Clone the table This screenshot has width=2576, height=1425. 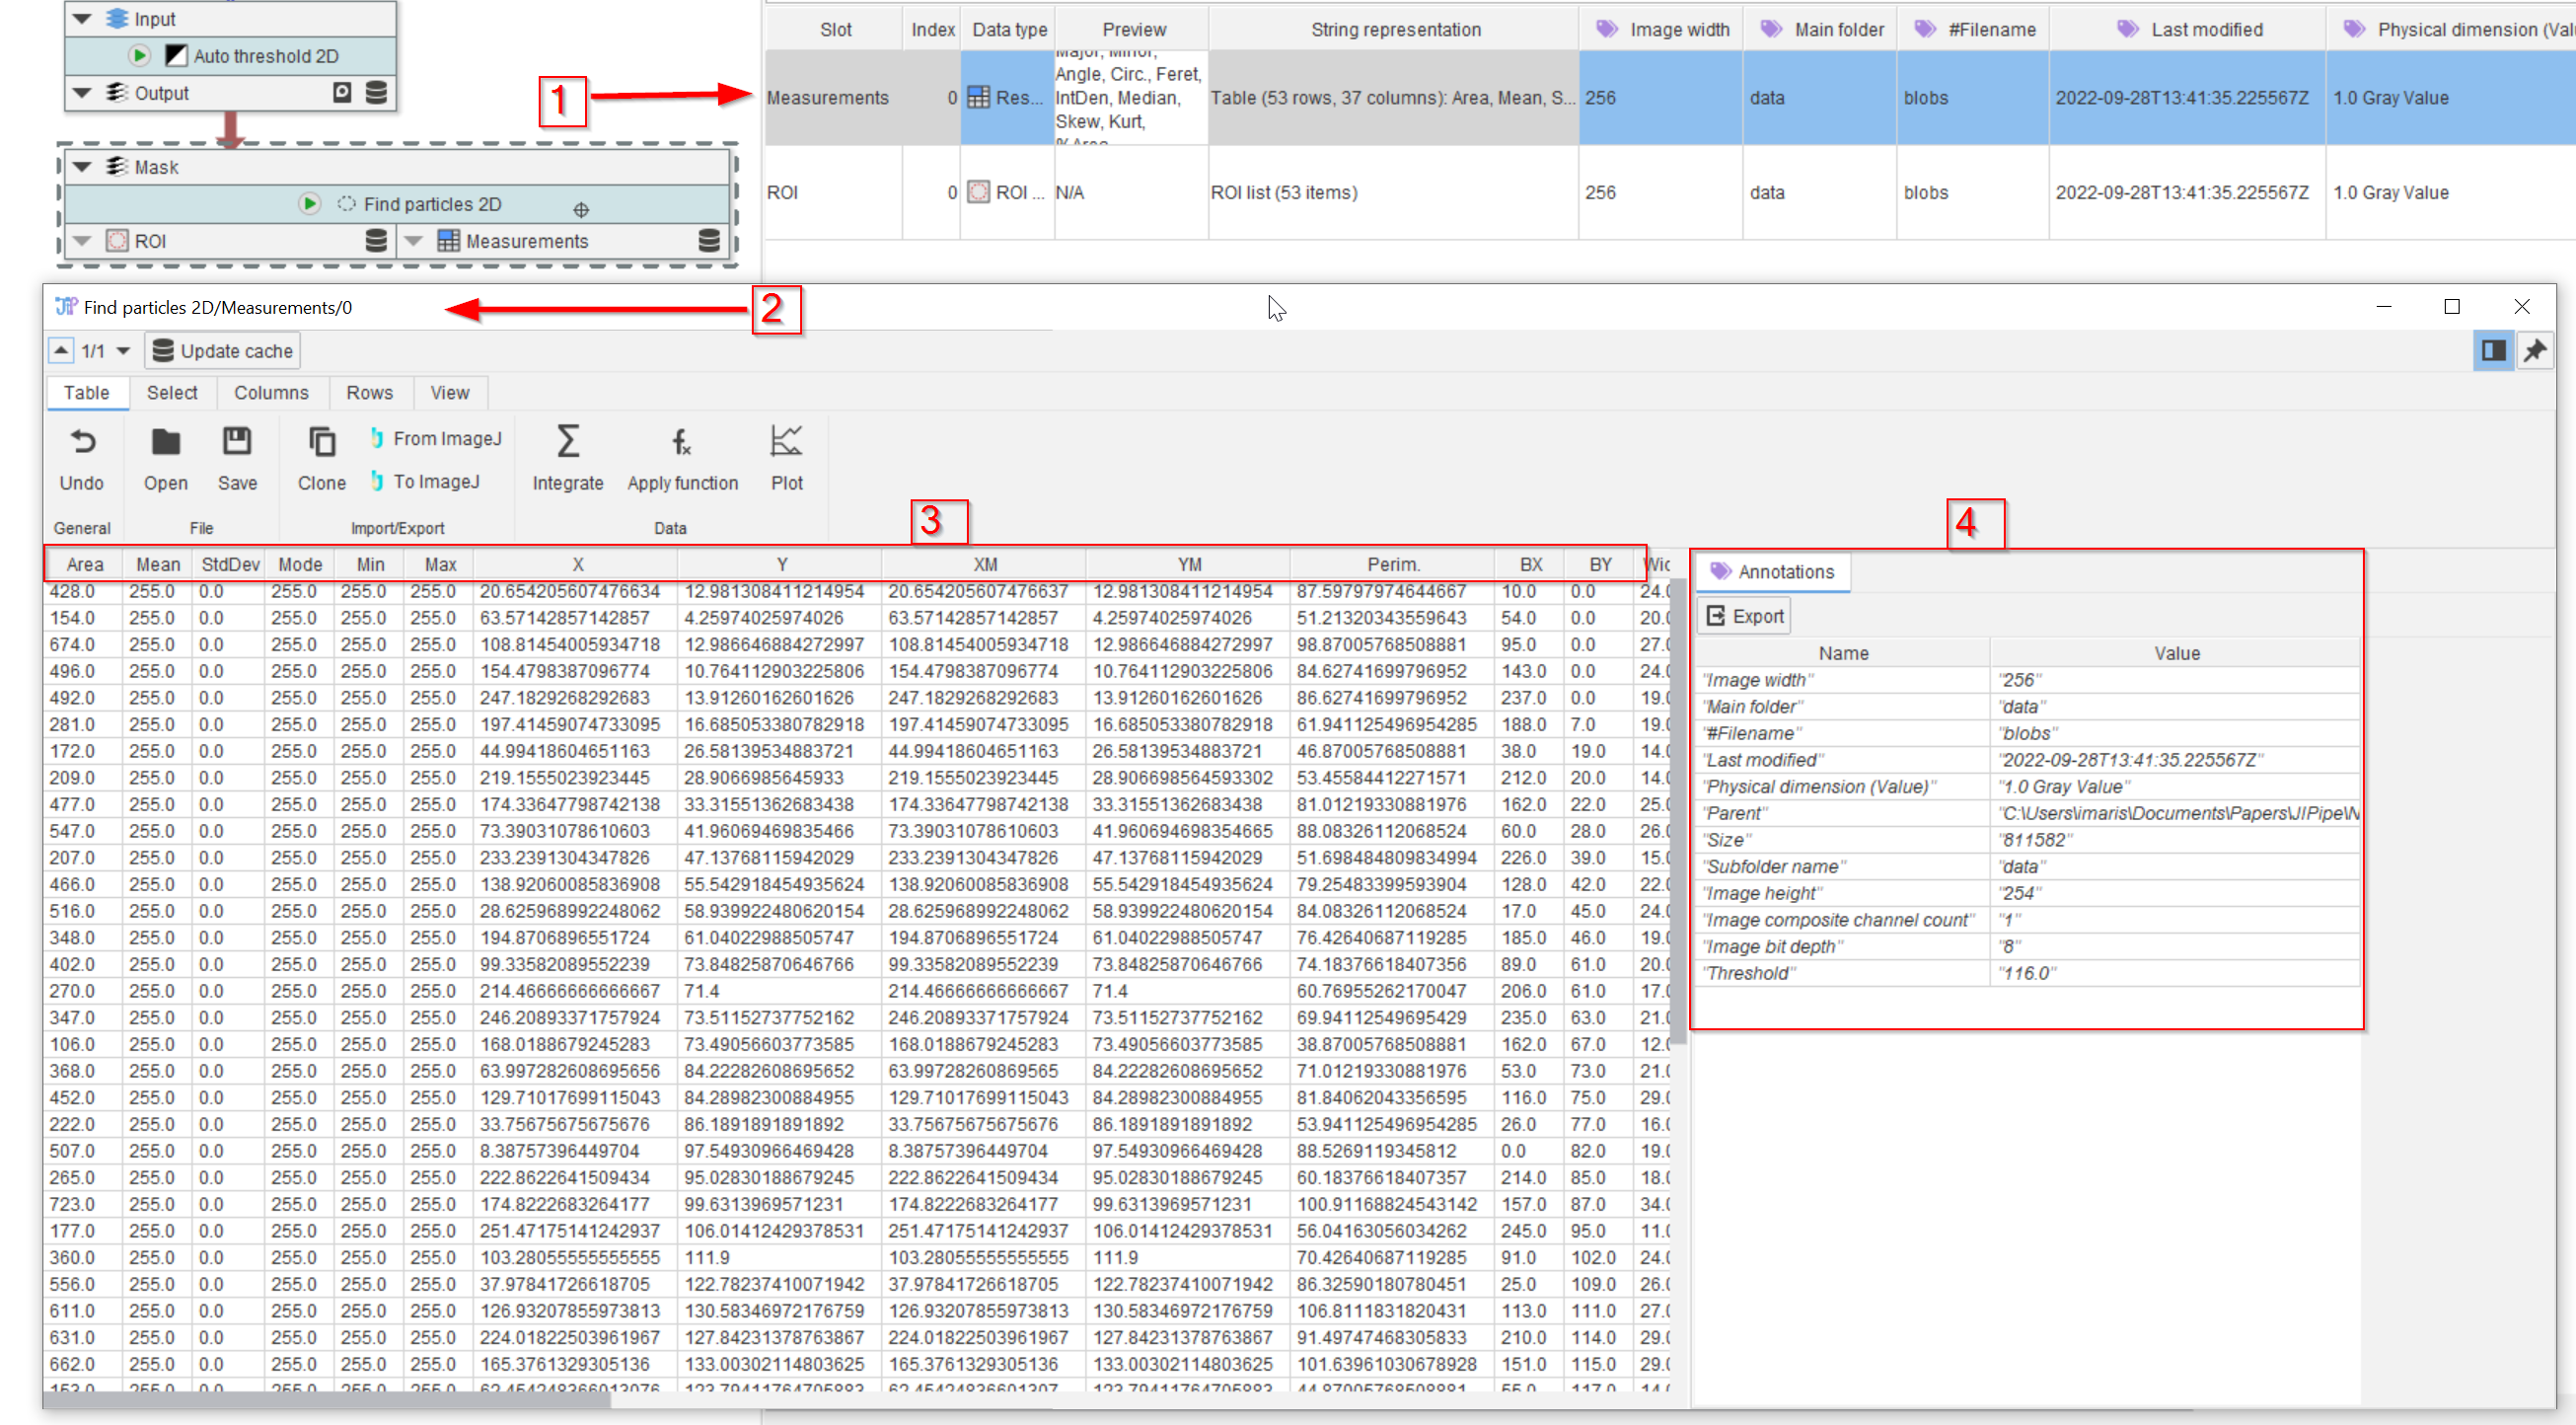click(321, 442)
